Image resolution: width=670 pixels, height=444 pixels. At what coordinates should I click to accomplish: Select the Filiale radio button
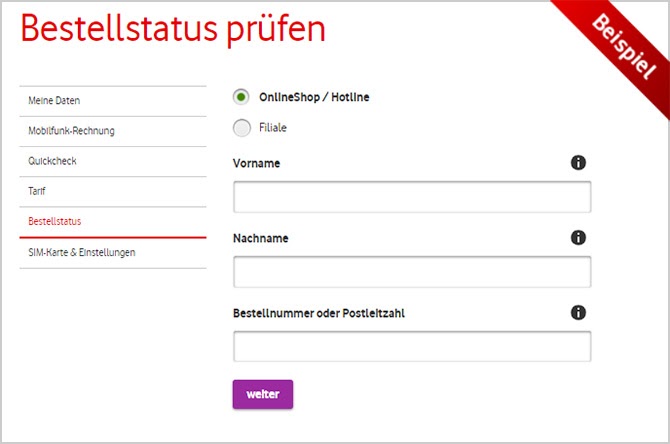241,128
